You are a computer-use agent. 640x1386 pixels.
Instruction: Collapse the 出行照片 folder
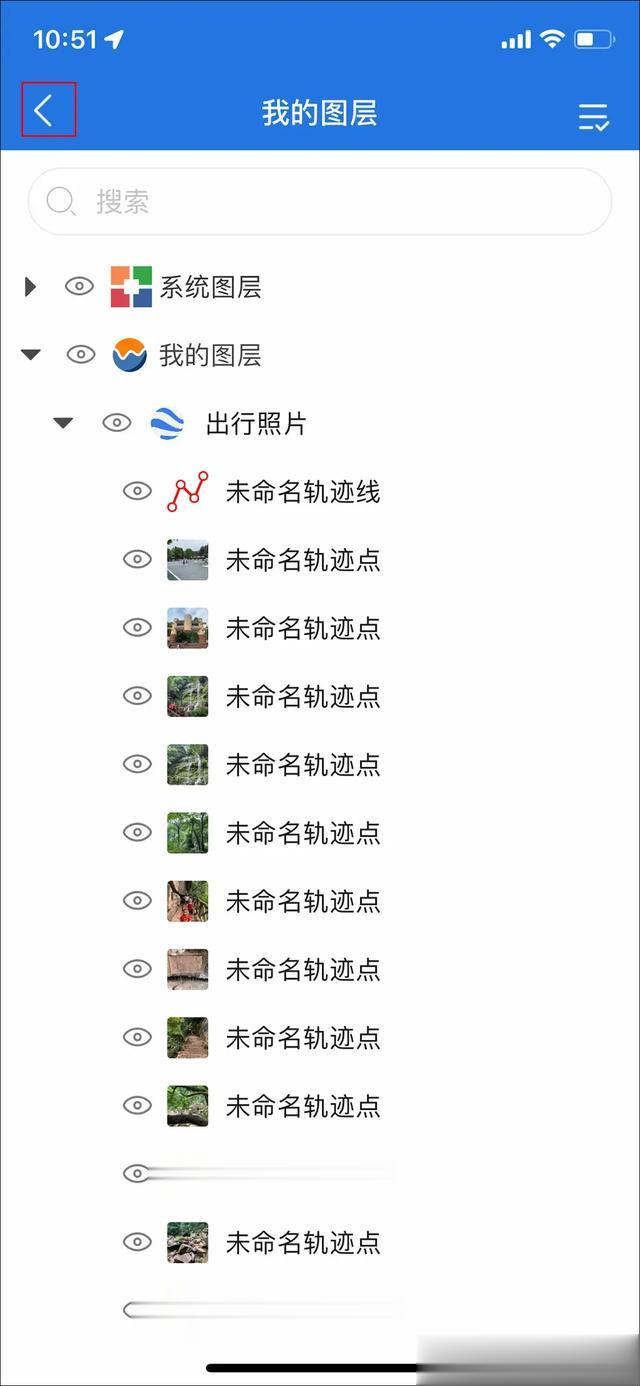pos(63,423)
